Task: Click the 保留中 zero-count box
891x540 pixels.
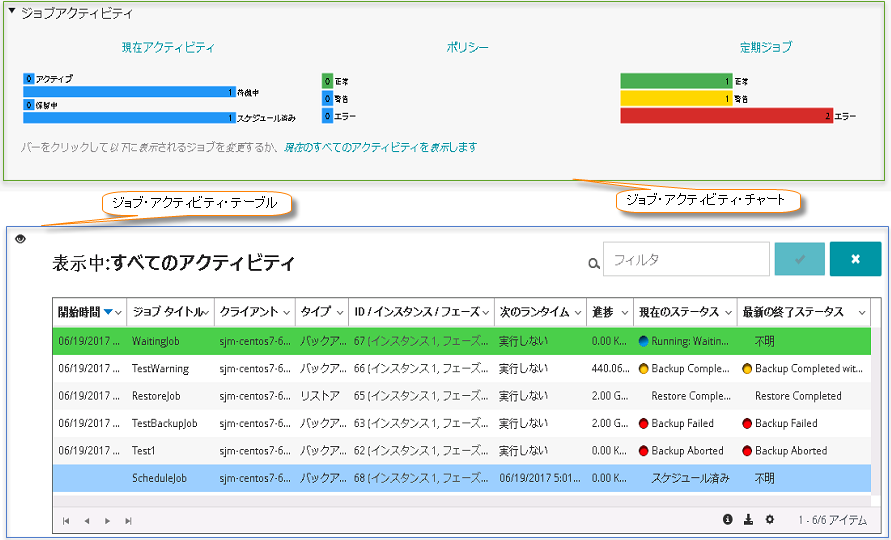Action: 28,105
